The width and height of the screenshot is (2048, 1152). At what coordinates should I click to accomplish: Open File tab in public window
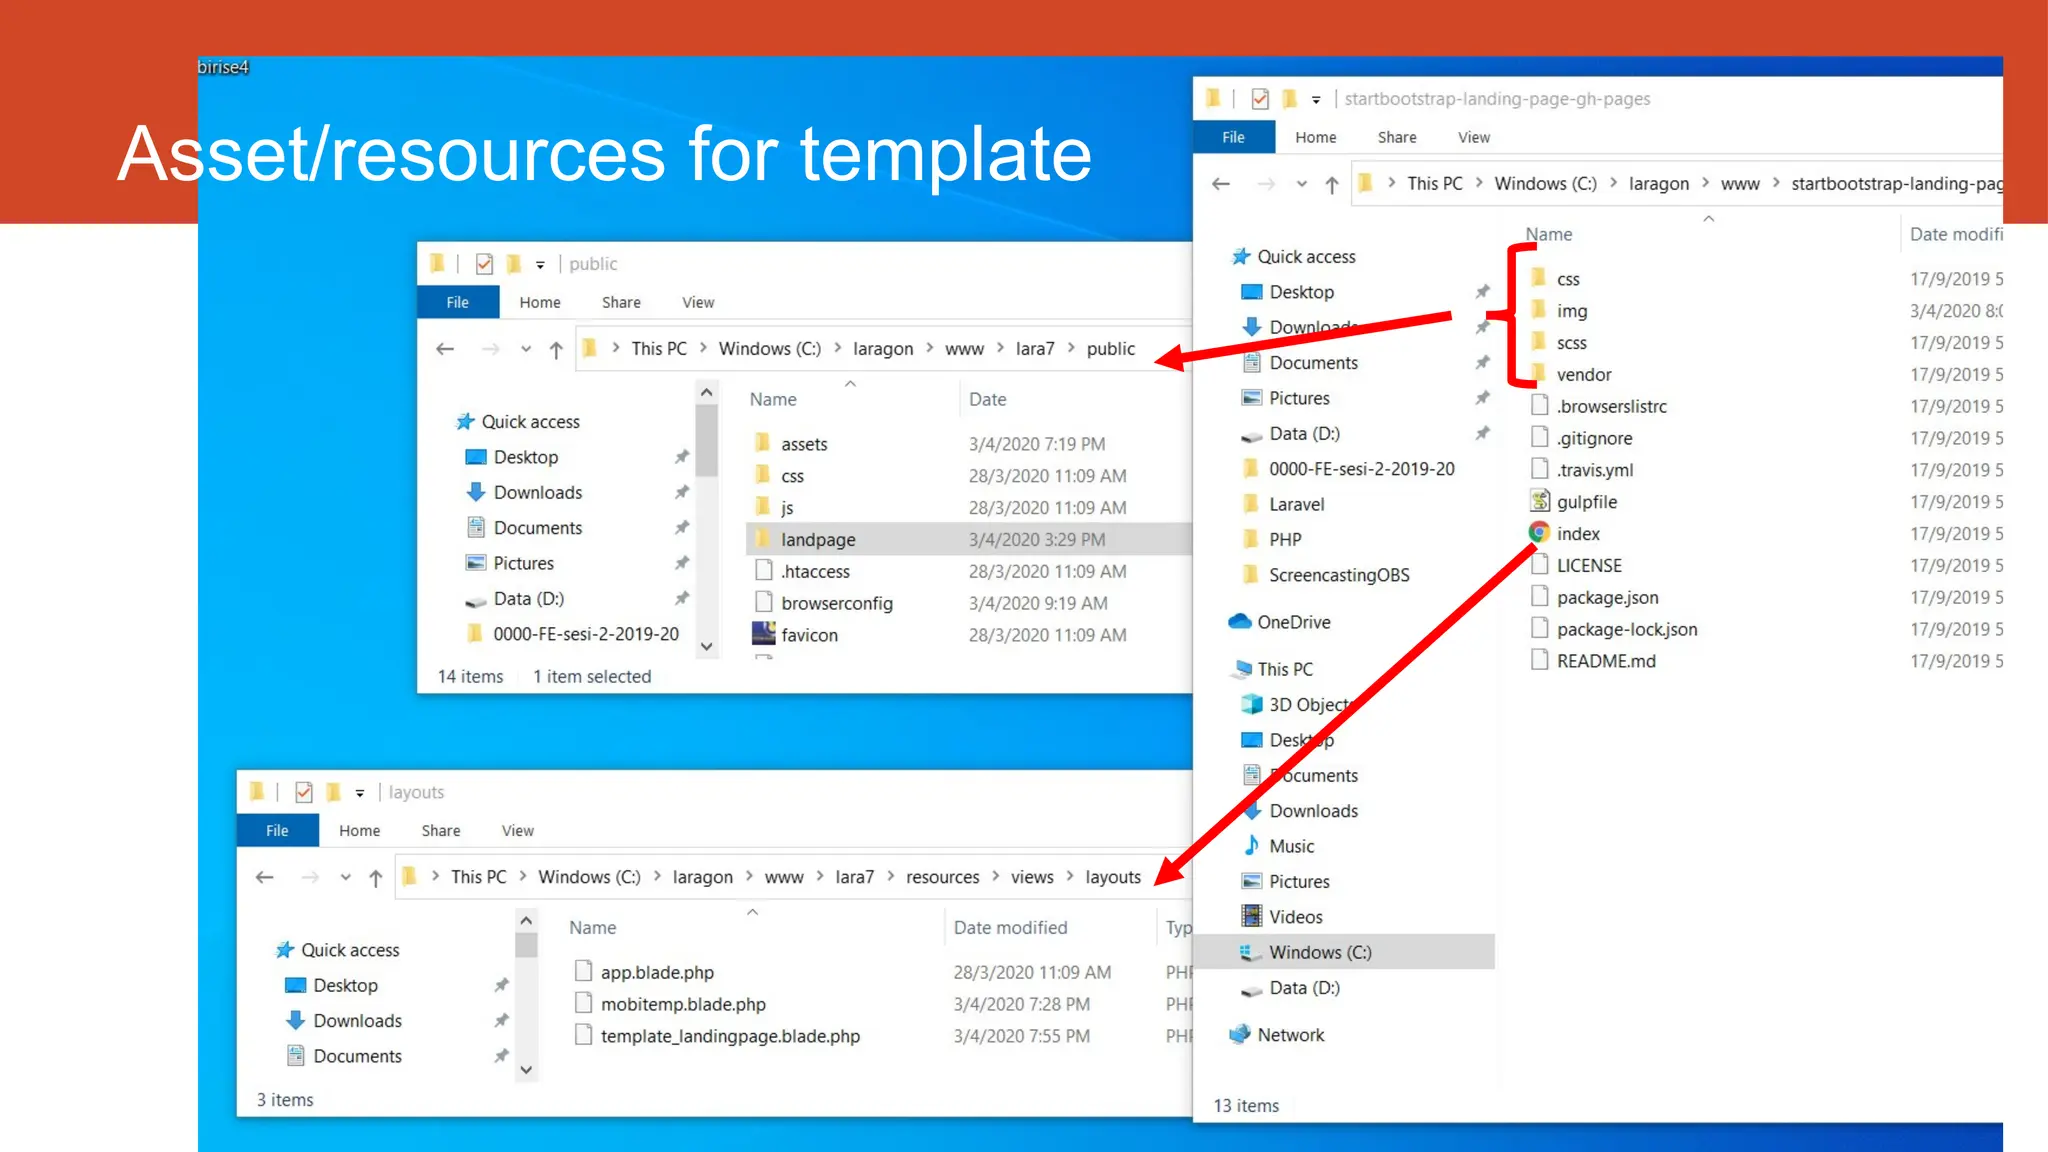[x=458, y=302]
